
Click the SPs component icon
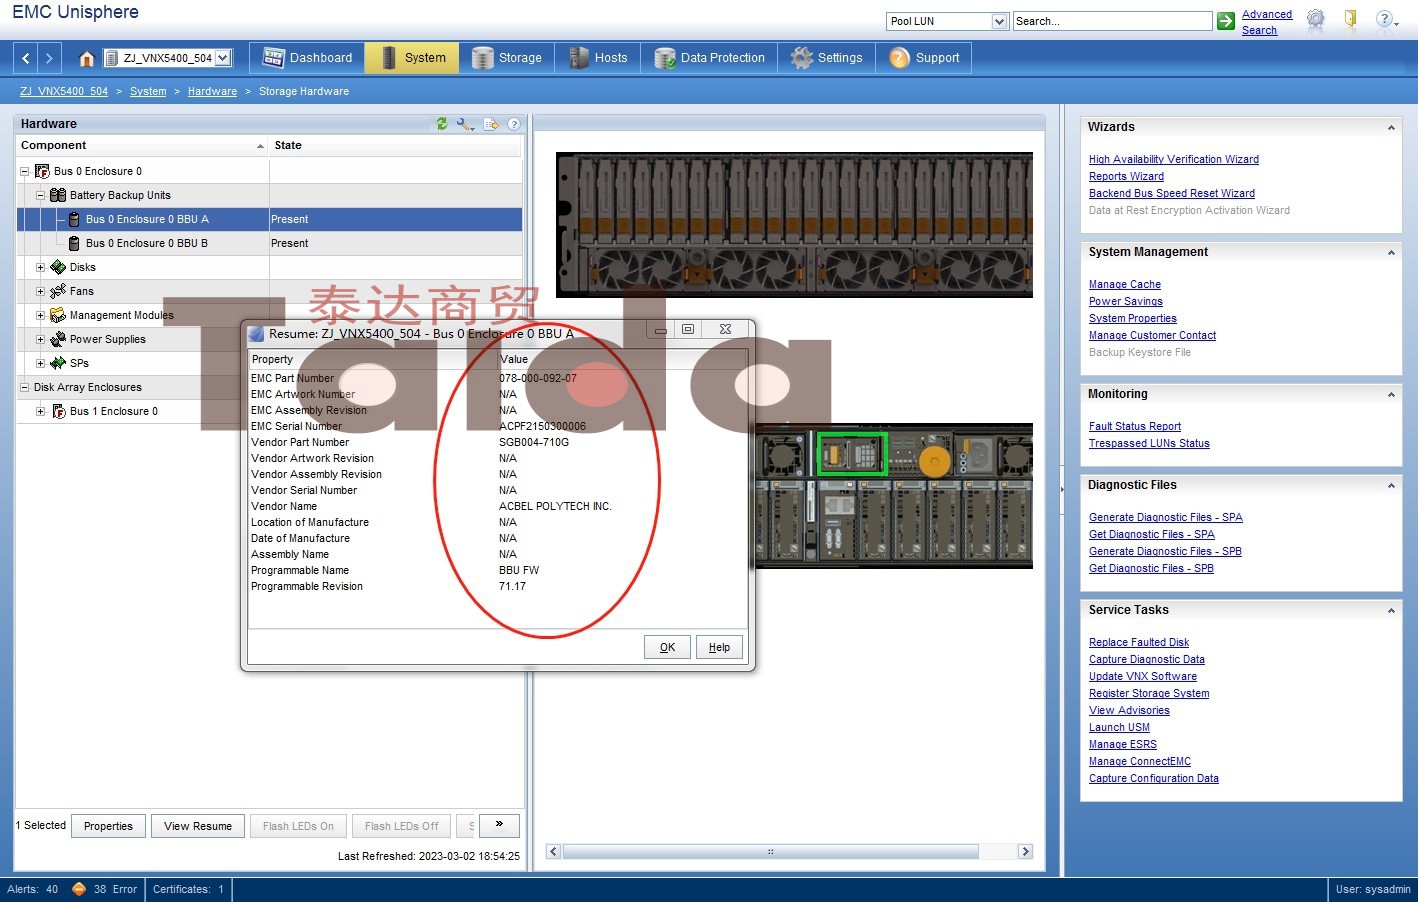pyautogui.click(x=58, y=363)
